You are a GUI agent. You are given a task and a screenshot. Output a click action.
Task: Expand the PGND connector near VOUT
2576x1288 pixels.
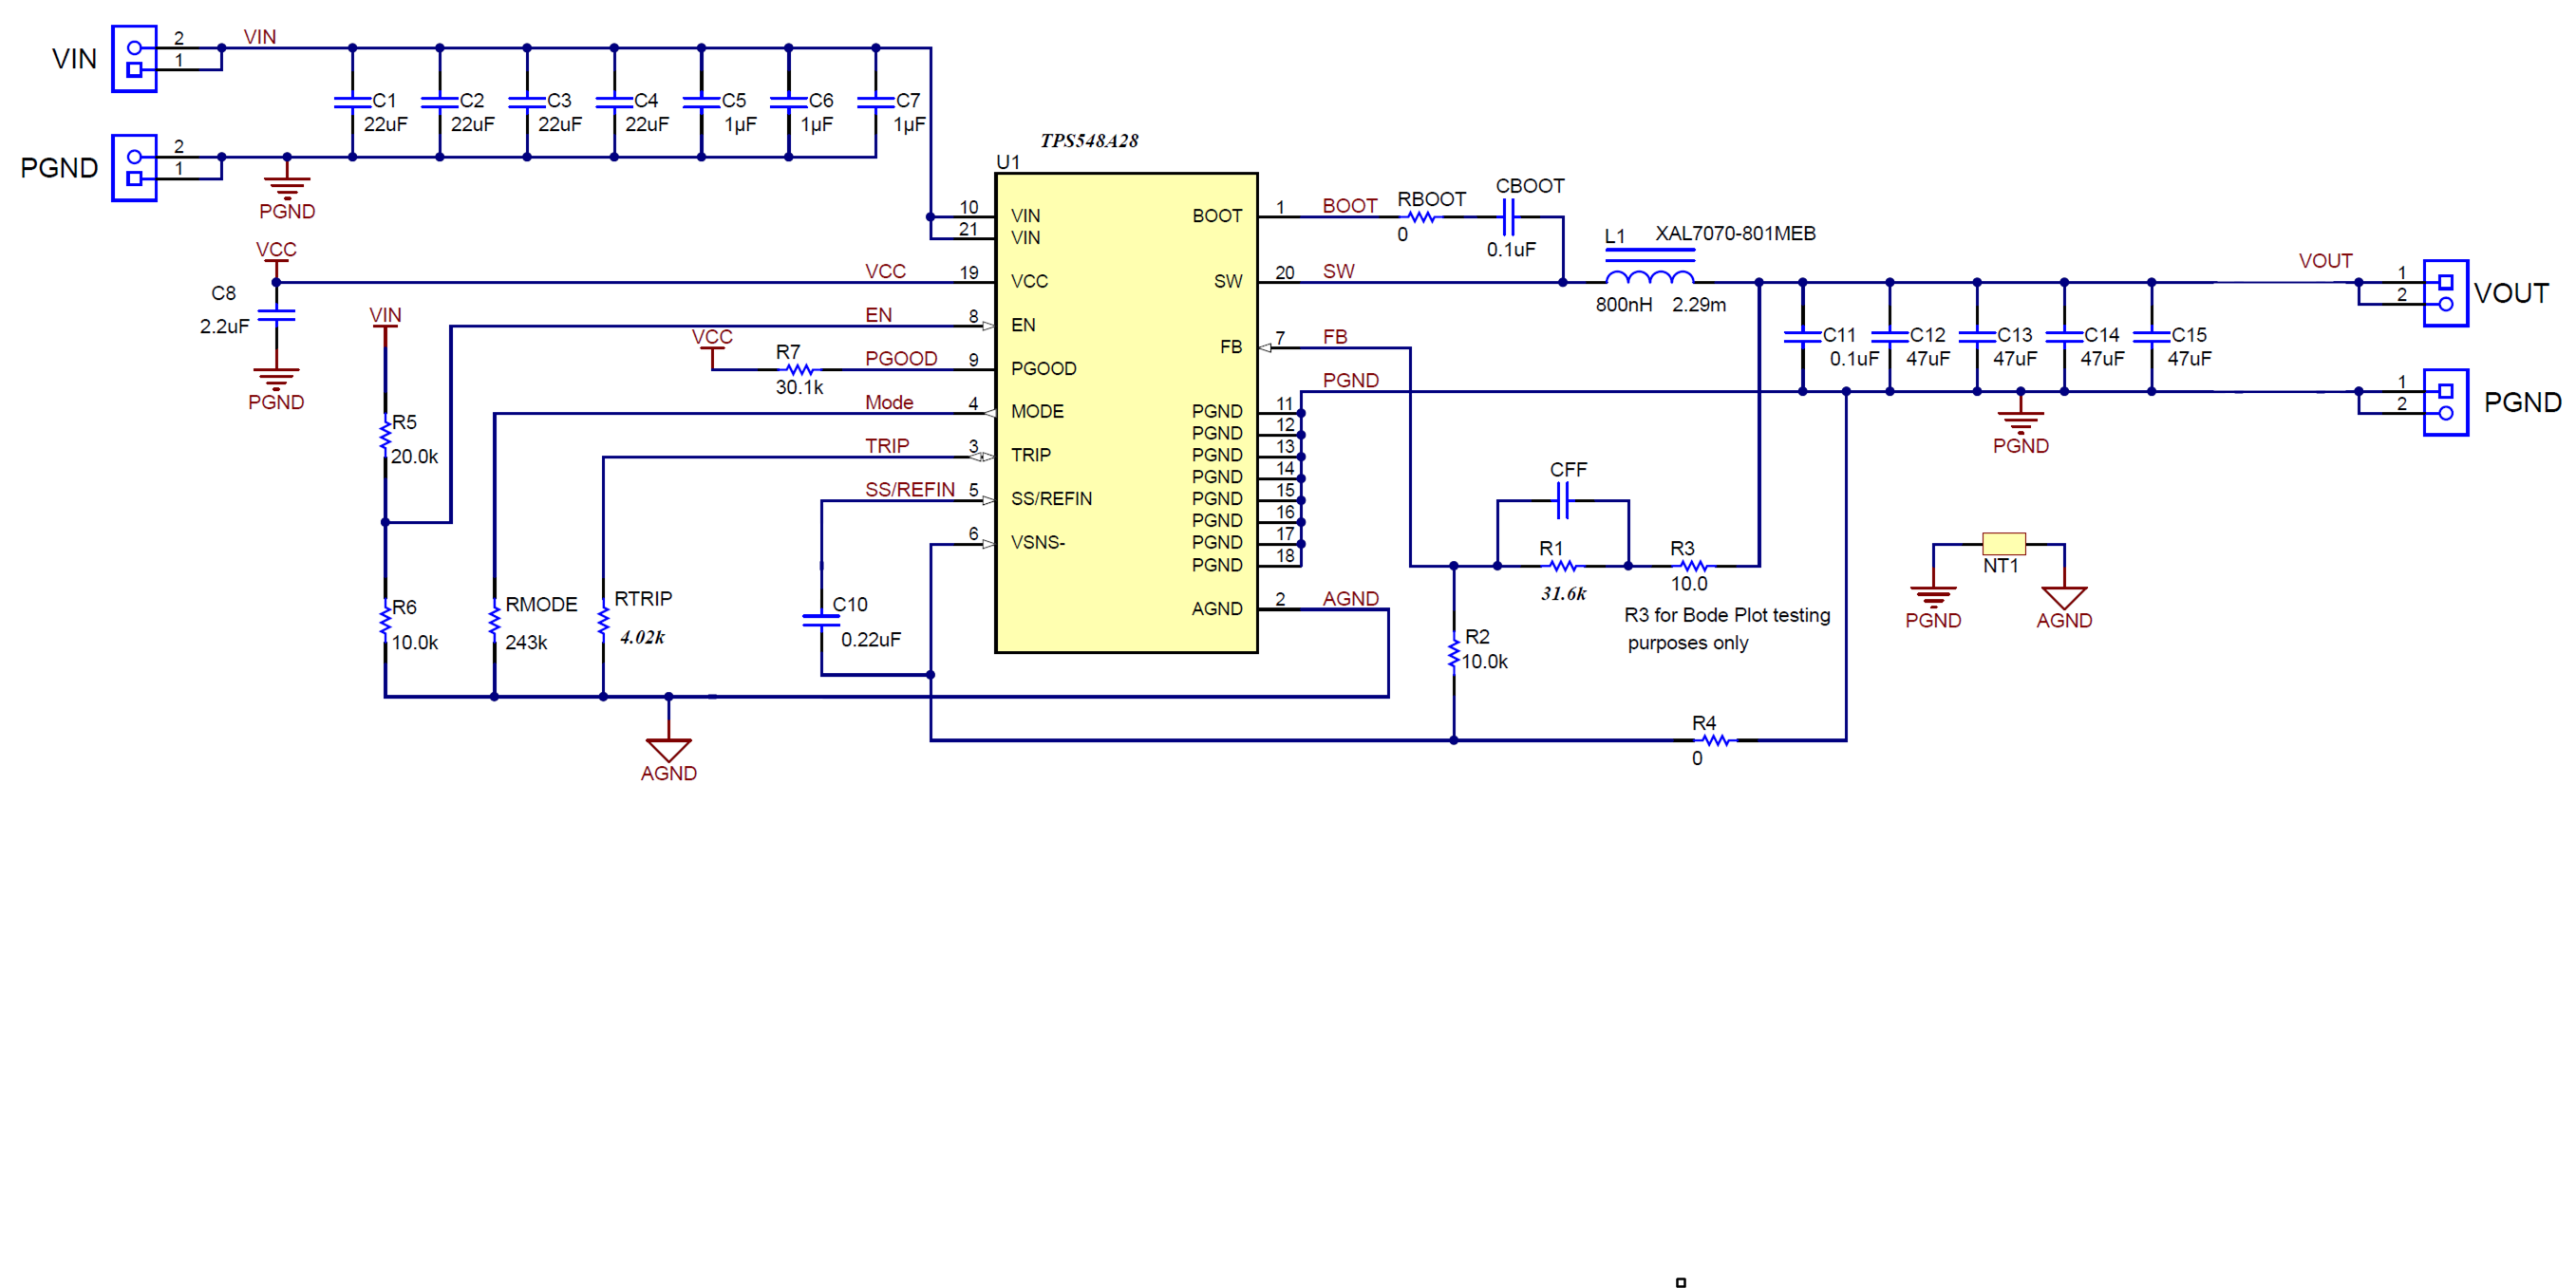pyautogui.click(x=2445, y=402)
